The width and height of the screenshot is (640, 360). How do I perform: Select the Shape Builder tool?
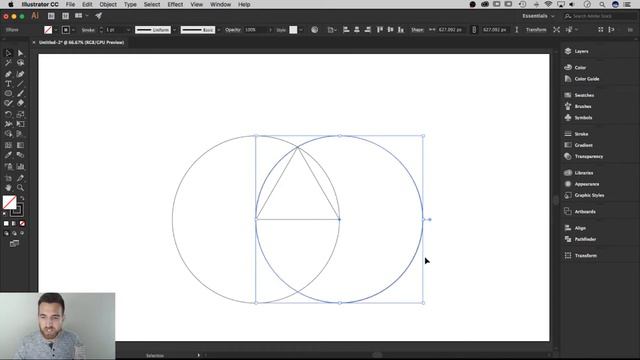tap(8, 134)
